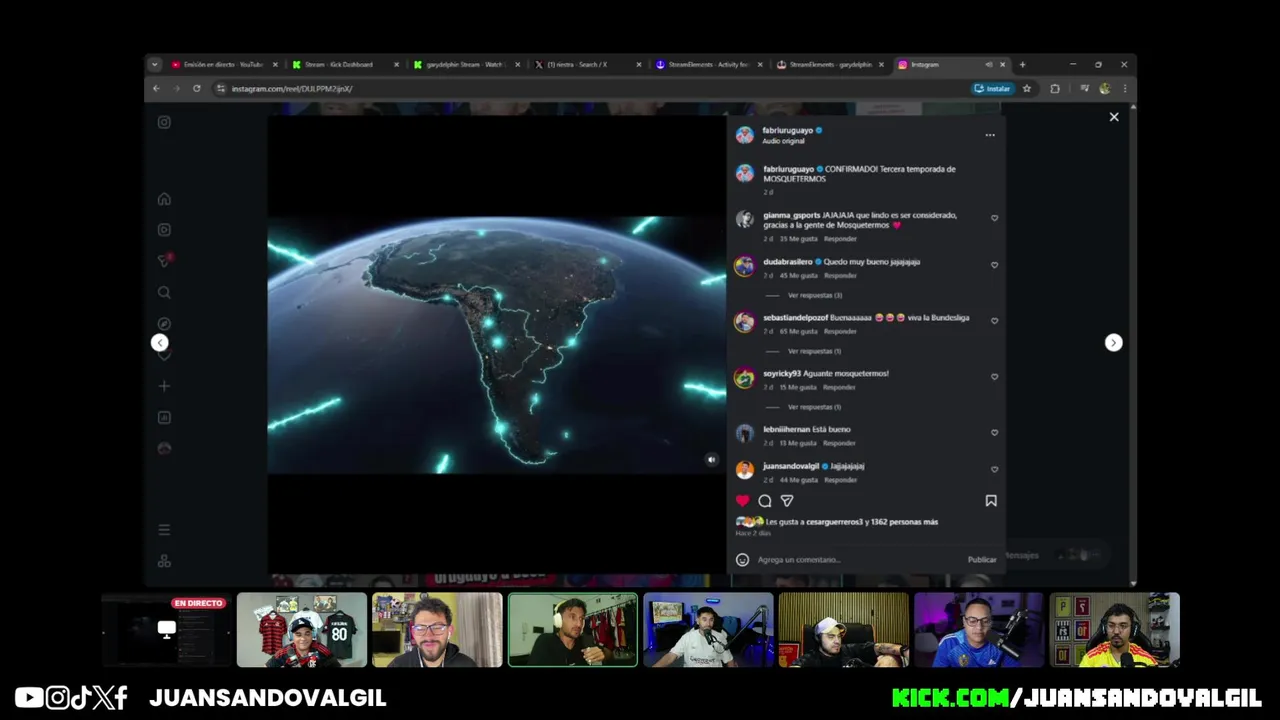Open the emoji picker in the comment box
1280x720 pixels.
742,560
